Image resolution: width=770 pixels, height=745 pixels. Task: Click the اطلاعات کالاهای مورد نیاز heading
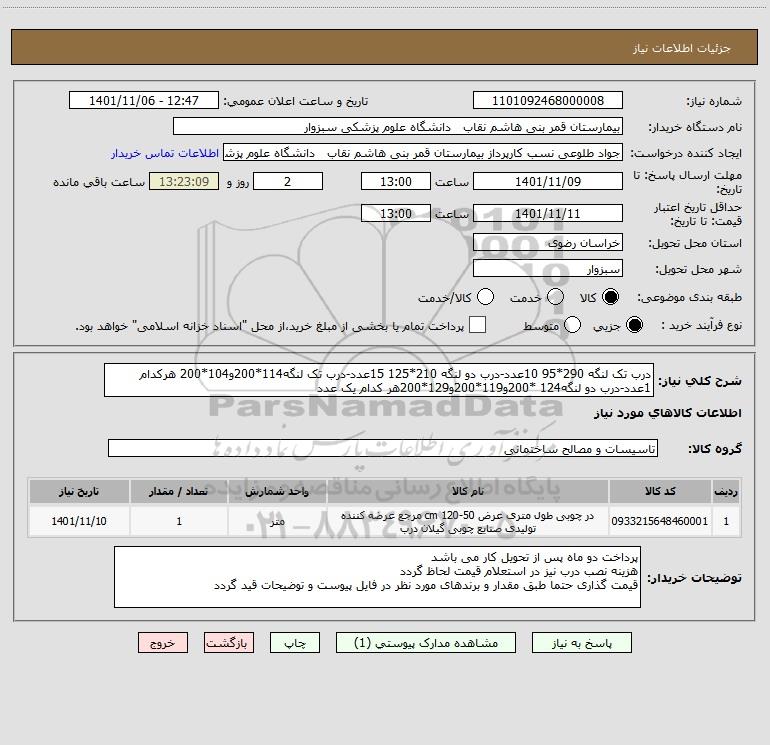click(x=667, y=413)
